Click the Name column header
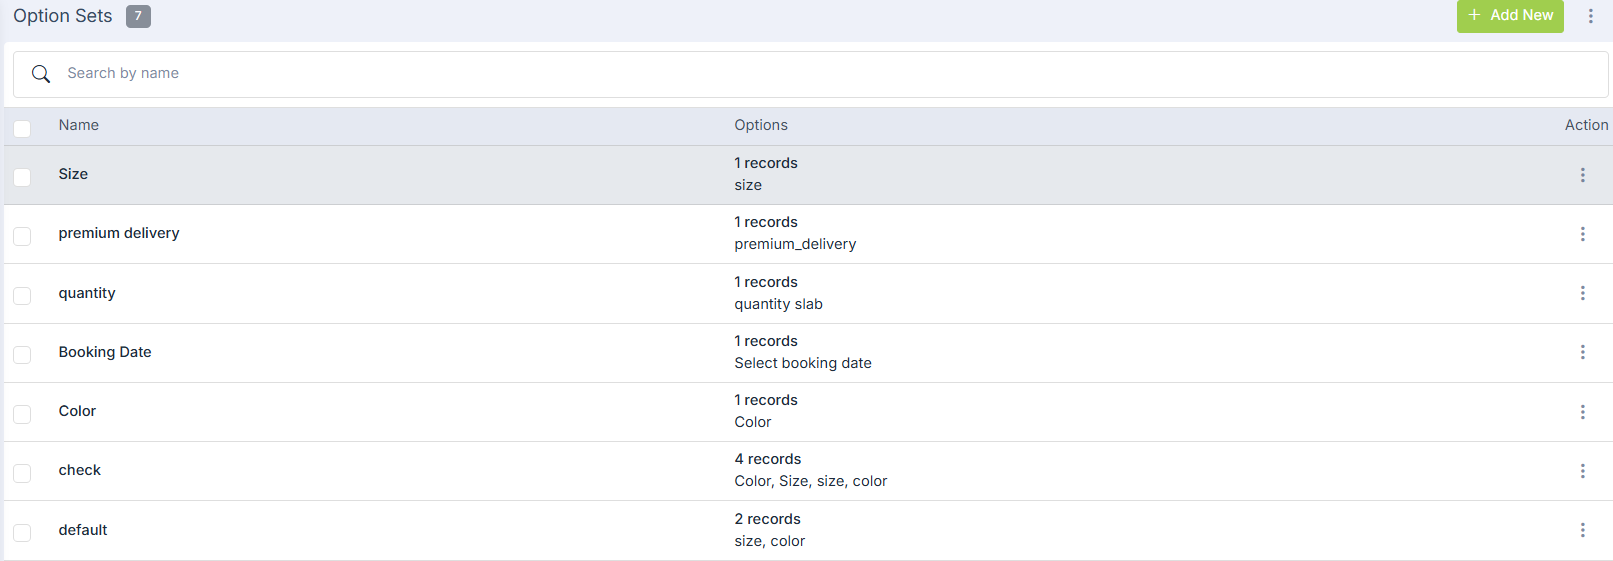Image resolution: width=1613 pixels, height=561 pixels. point(79,125)
